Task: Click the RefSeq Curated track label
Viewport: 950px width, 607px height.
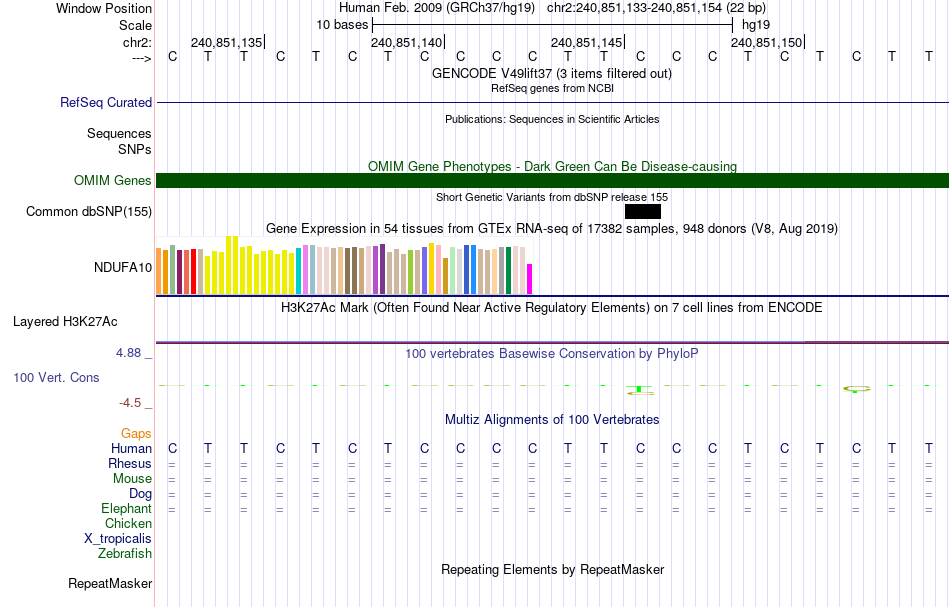Action: click(x=106, y=102)
